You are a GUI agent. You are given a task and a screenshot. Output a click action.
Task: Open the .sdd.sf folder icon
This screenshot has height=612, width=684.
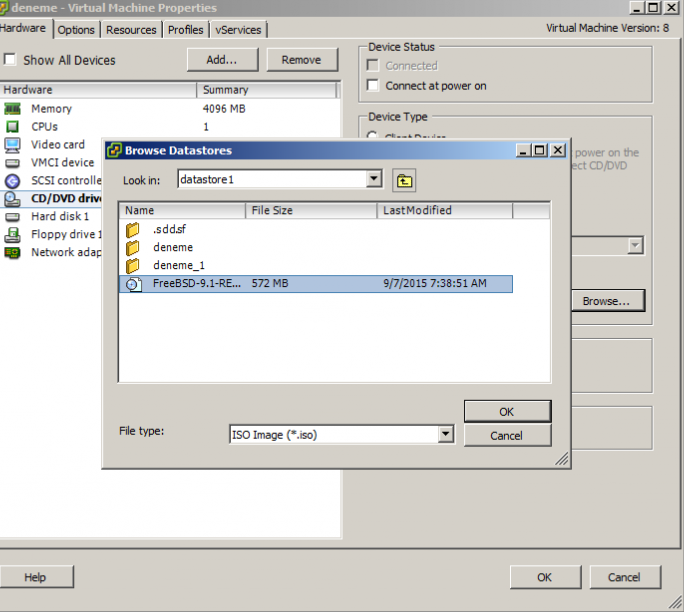[133, 230]
